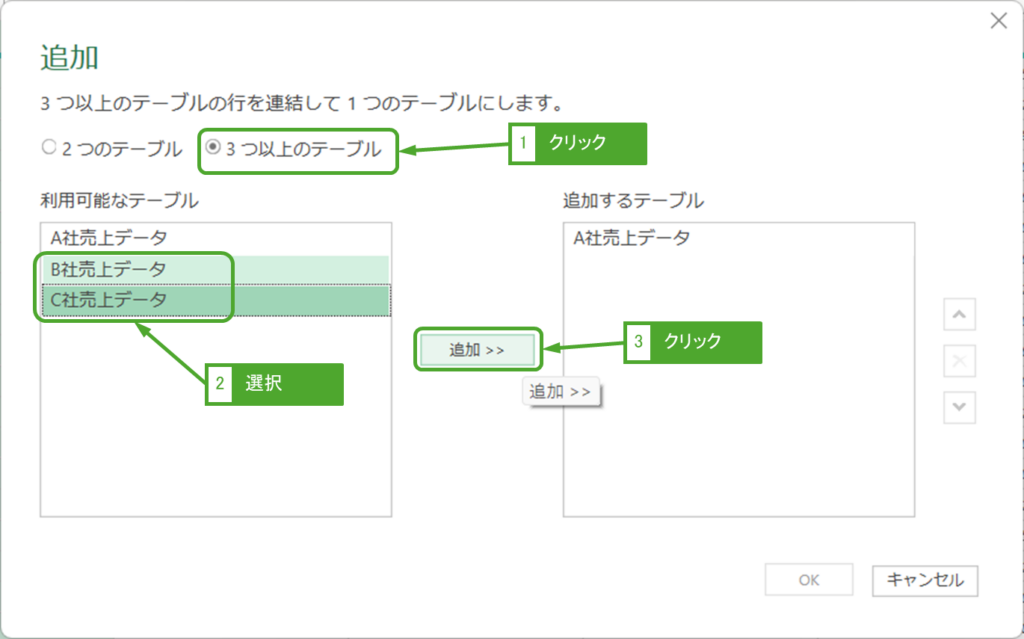Click the 追加 >> button
This screenshot has height=639, width=1024.
[477, 350]
